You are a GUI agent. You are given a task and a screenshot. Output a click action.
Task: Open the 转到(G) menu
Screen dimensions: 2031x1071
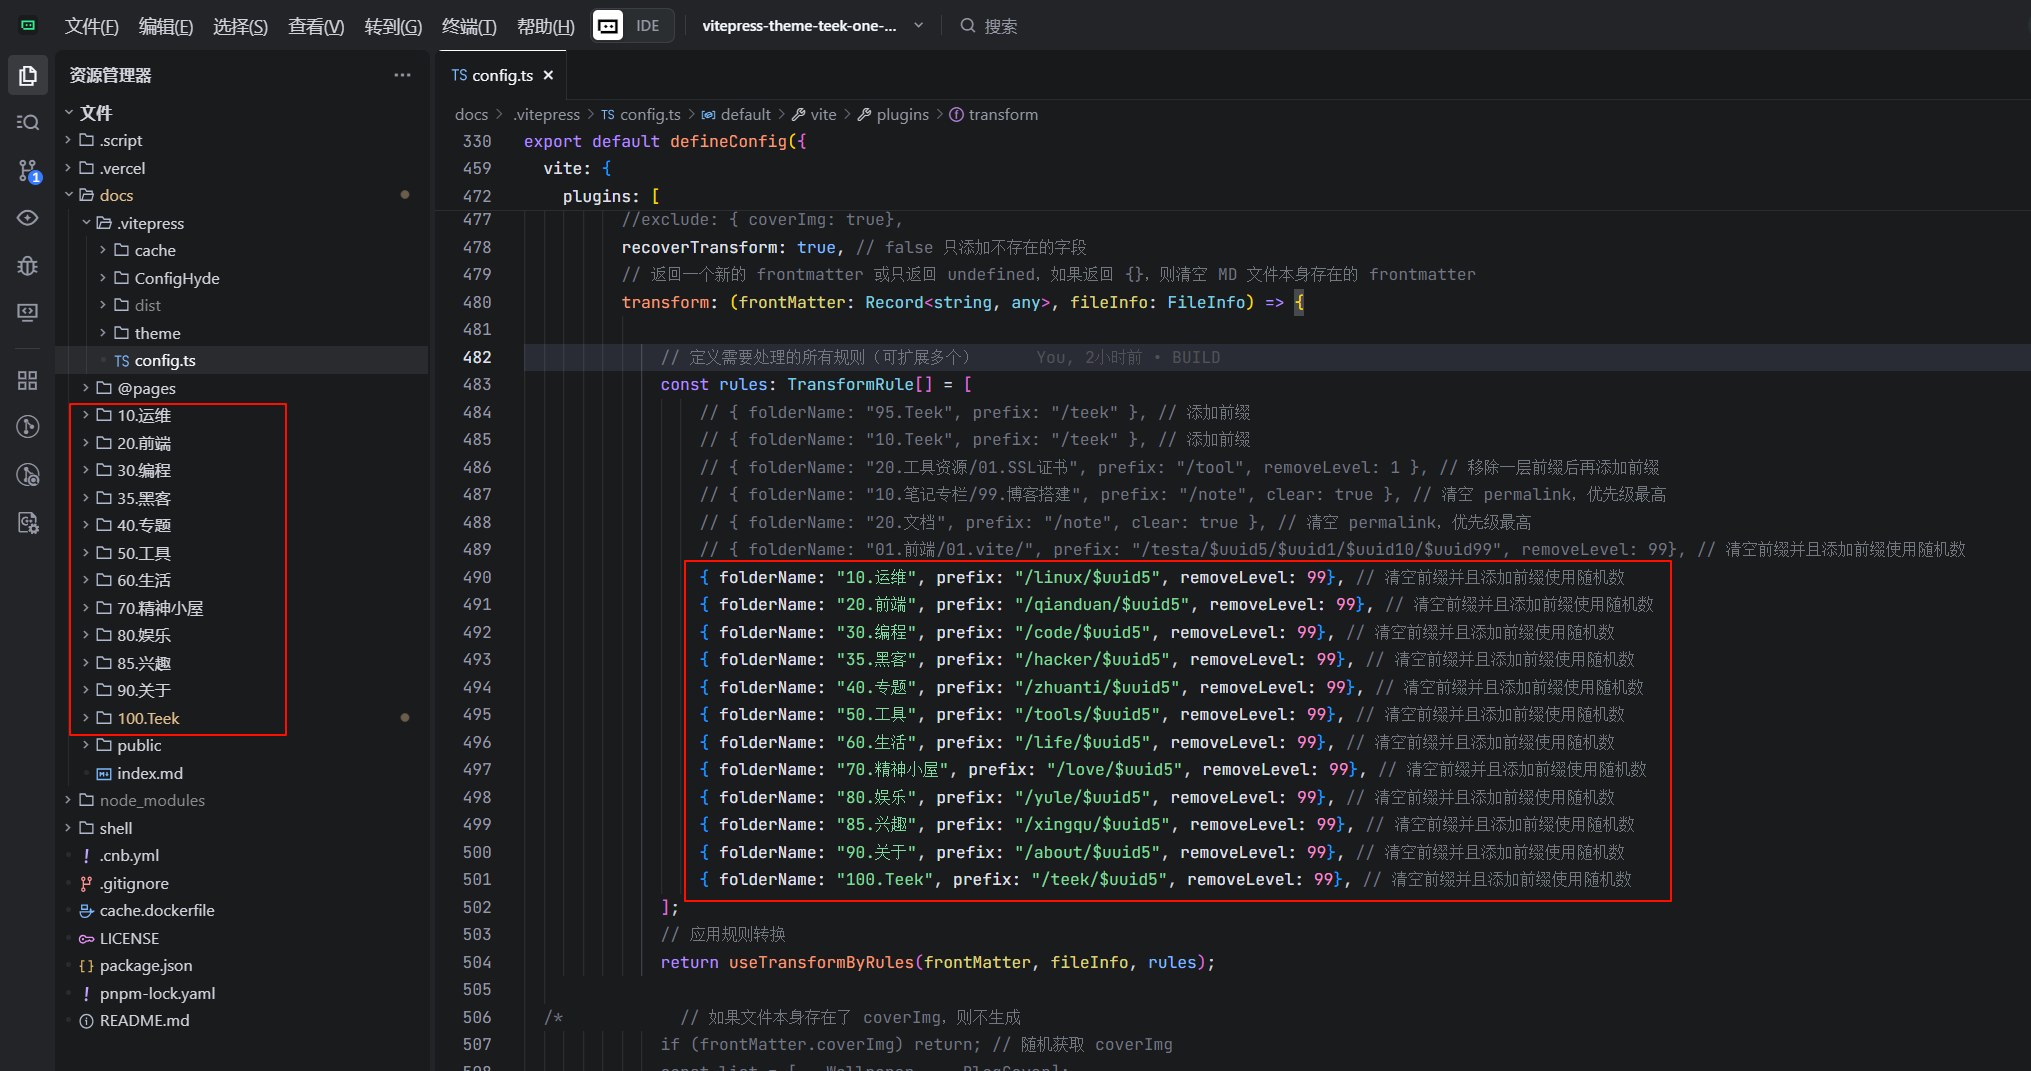click(x=393, y=26)
